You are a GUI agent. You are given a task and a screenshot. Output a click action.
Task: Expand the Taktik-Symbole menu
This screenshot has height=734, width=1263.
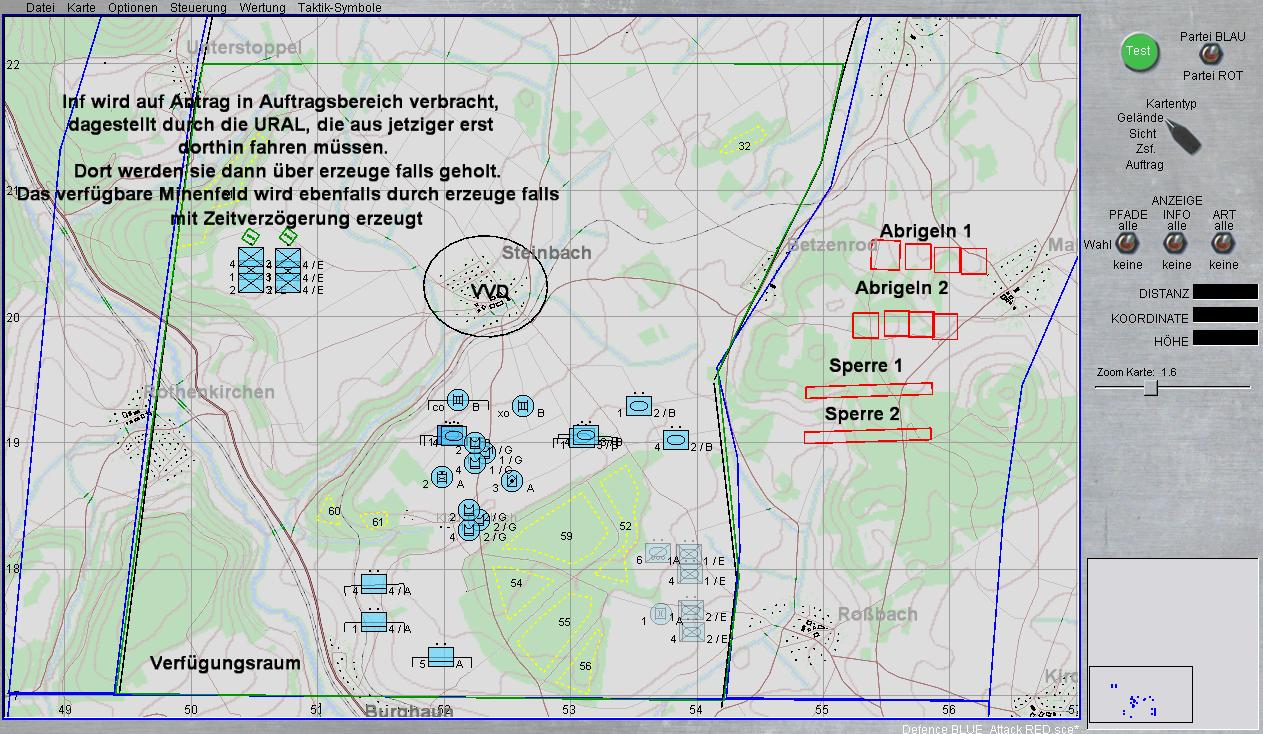[339, 7]
